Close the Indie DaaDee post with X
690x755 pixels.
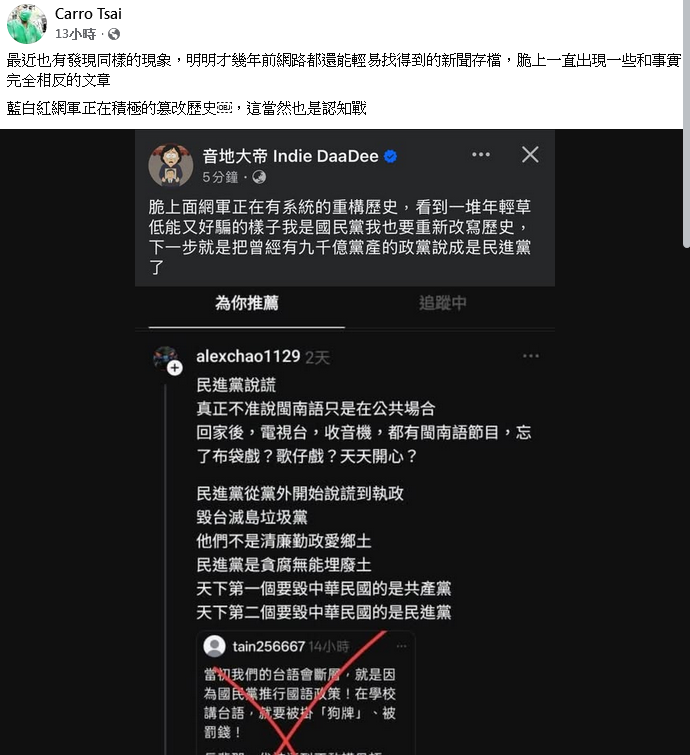(530, 155)
